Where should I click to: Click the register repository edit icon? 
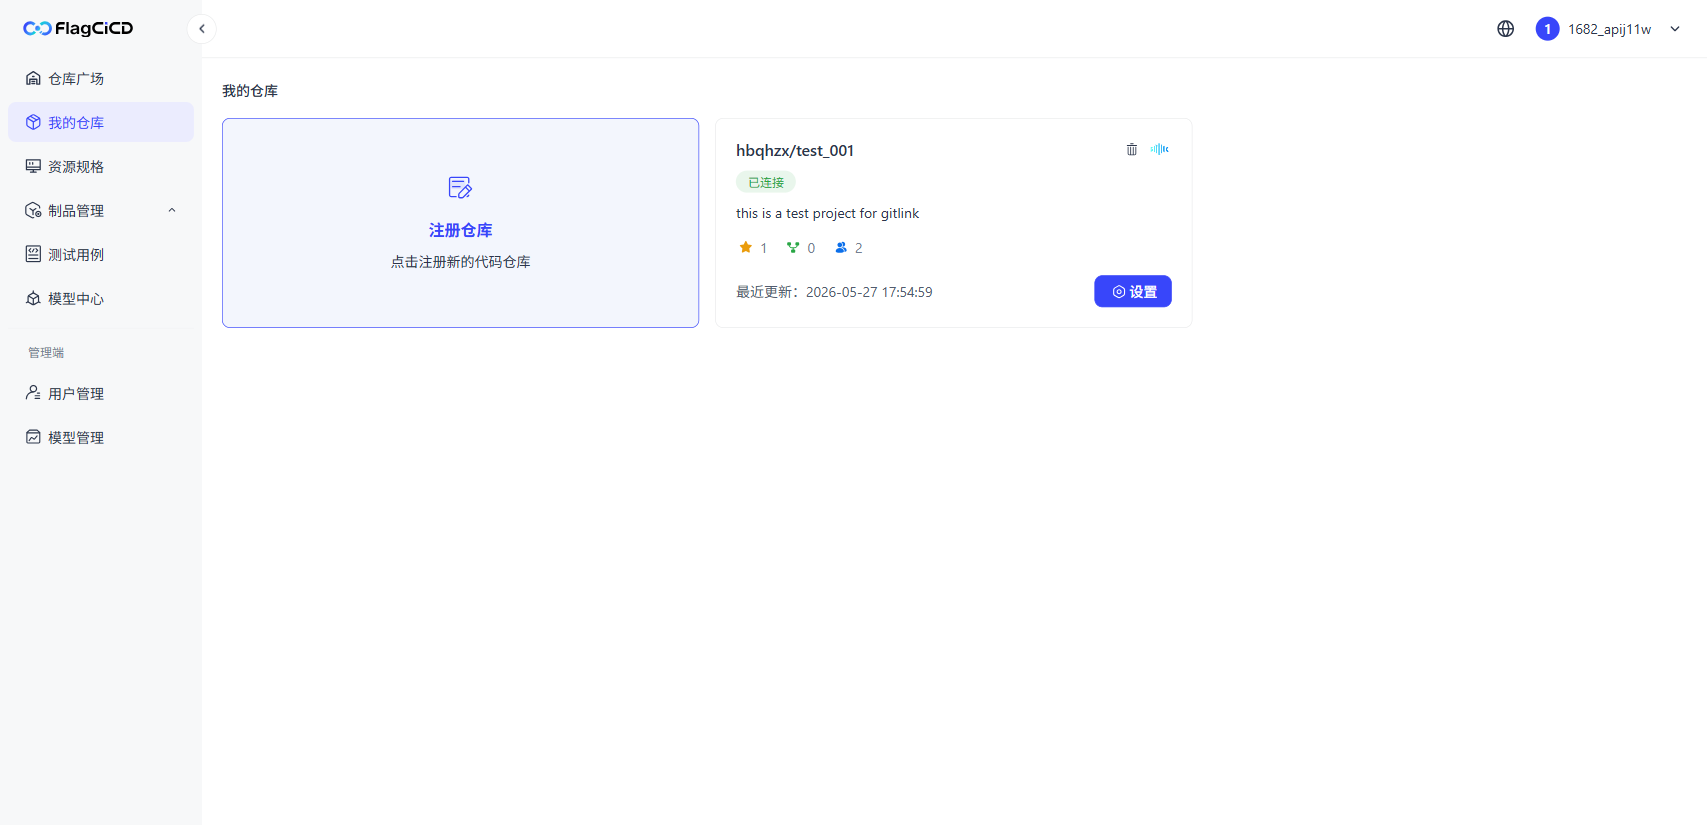pos(460,187)
